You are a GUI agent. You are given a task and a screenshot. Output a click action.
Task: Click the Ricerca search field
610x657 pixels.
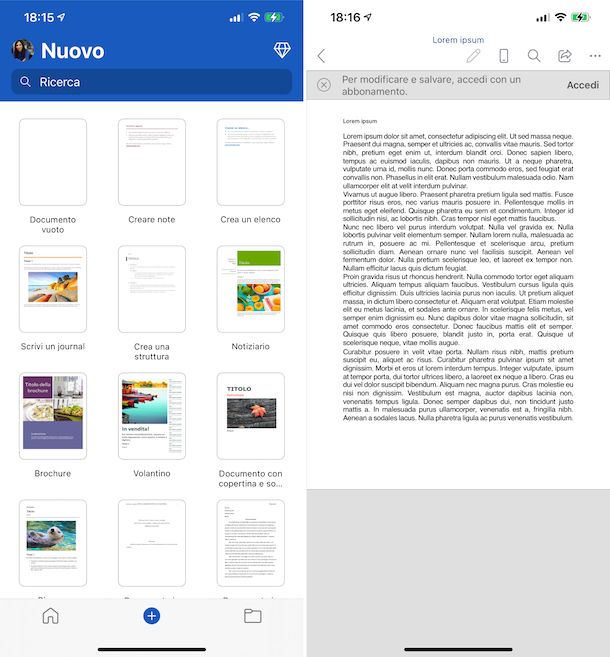(x=152, y=82)
